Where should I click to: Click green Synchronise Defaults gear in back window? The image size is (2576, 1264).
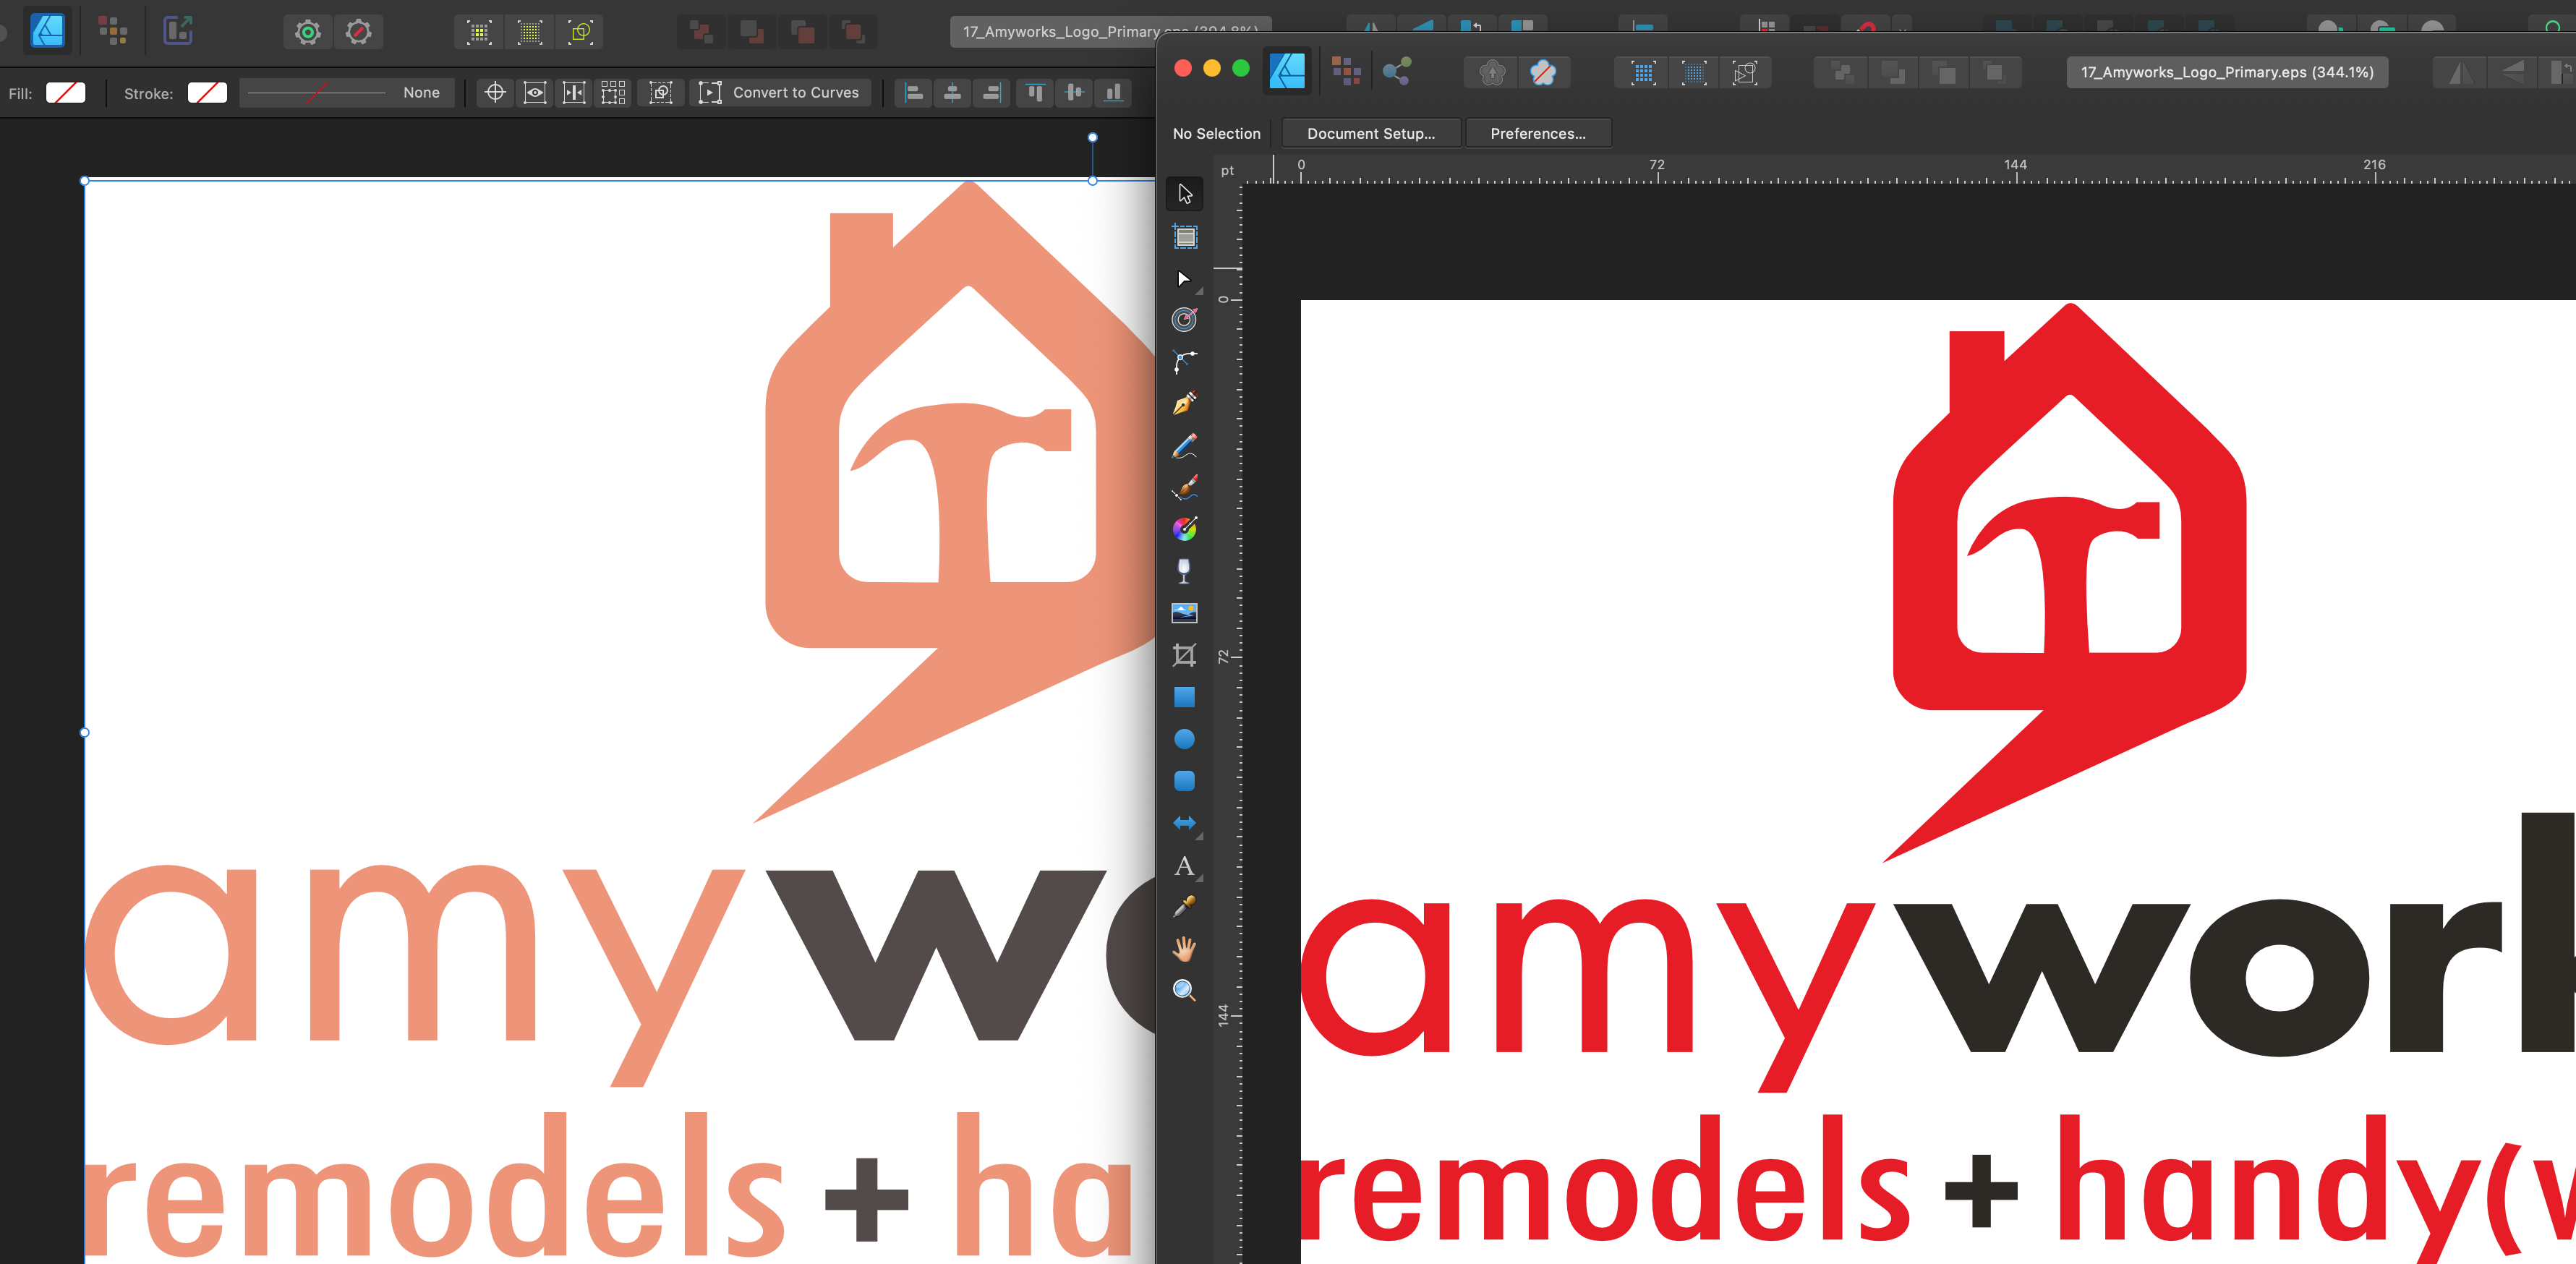[308, 32]
